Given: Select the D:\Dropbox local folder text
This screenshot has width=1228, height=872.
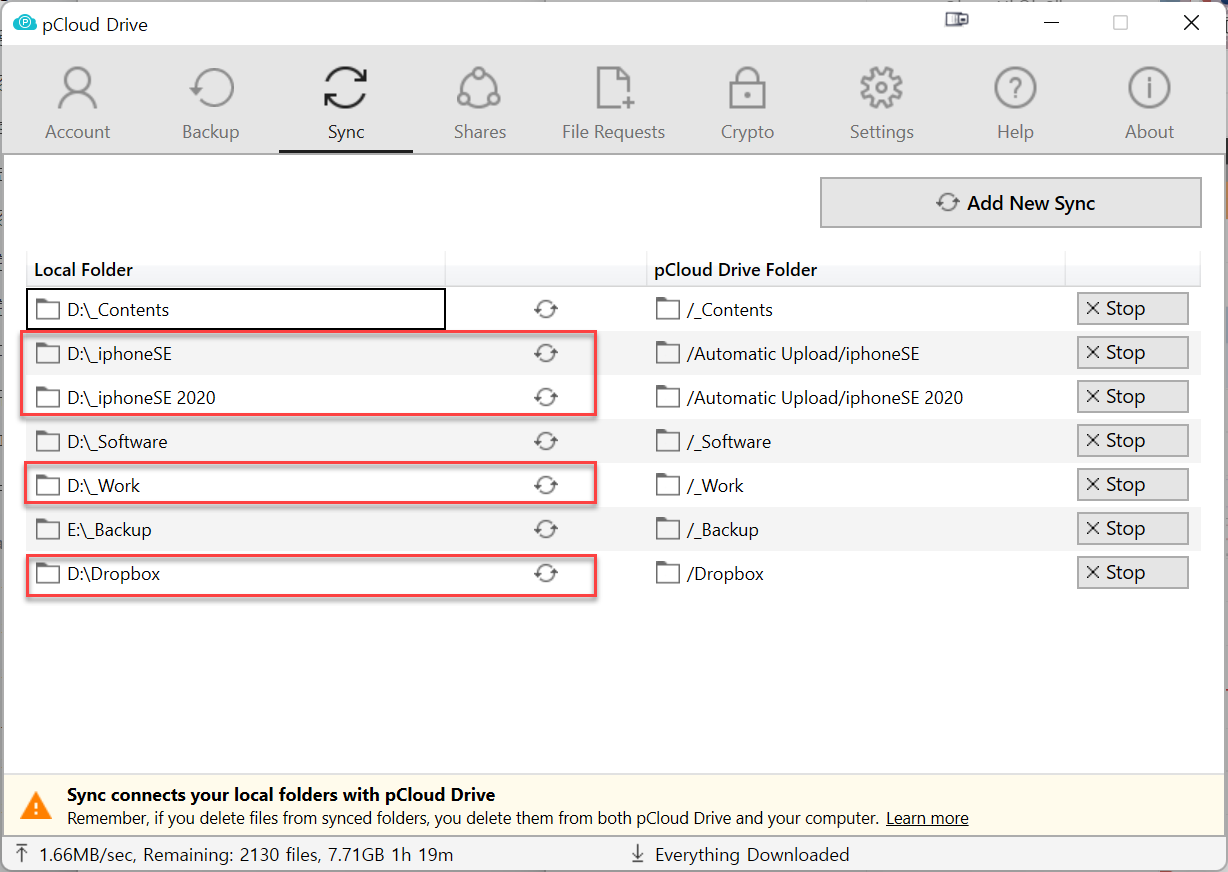Looking at the screenshot, I should [x=114, y=573].
